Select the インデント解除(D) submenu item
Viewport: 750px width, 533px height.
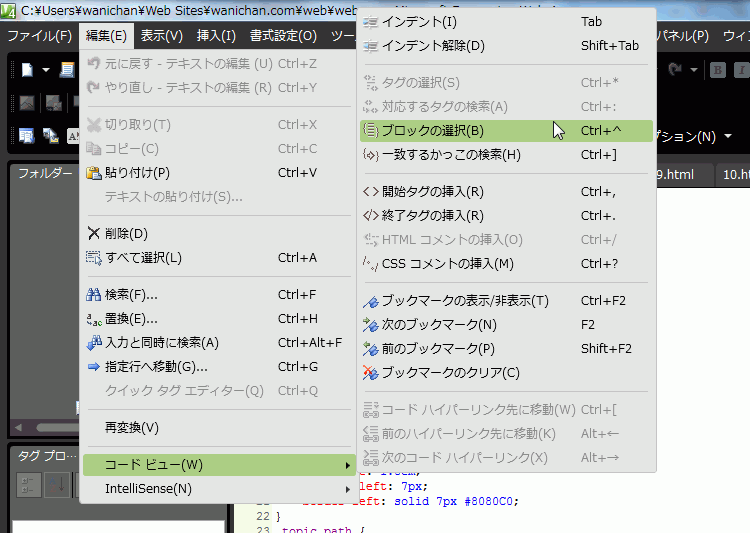[506, 46]
